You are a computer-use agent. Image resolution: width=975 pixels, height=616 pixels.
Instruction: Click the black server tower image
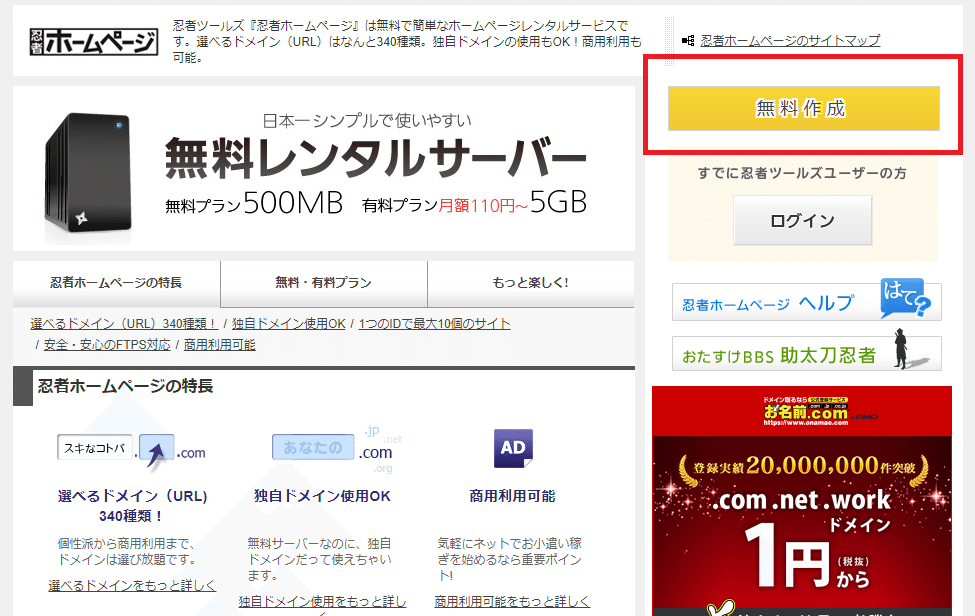(x=88, y=175)
